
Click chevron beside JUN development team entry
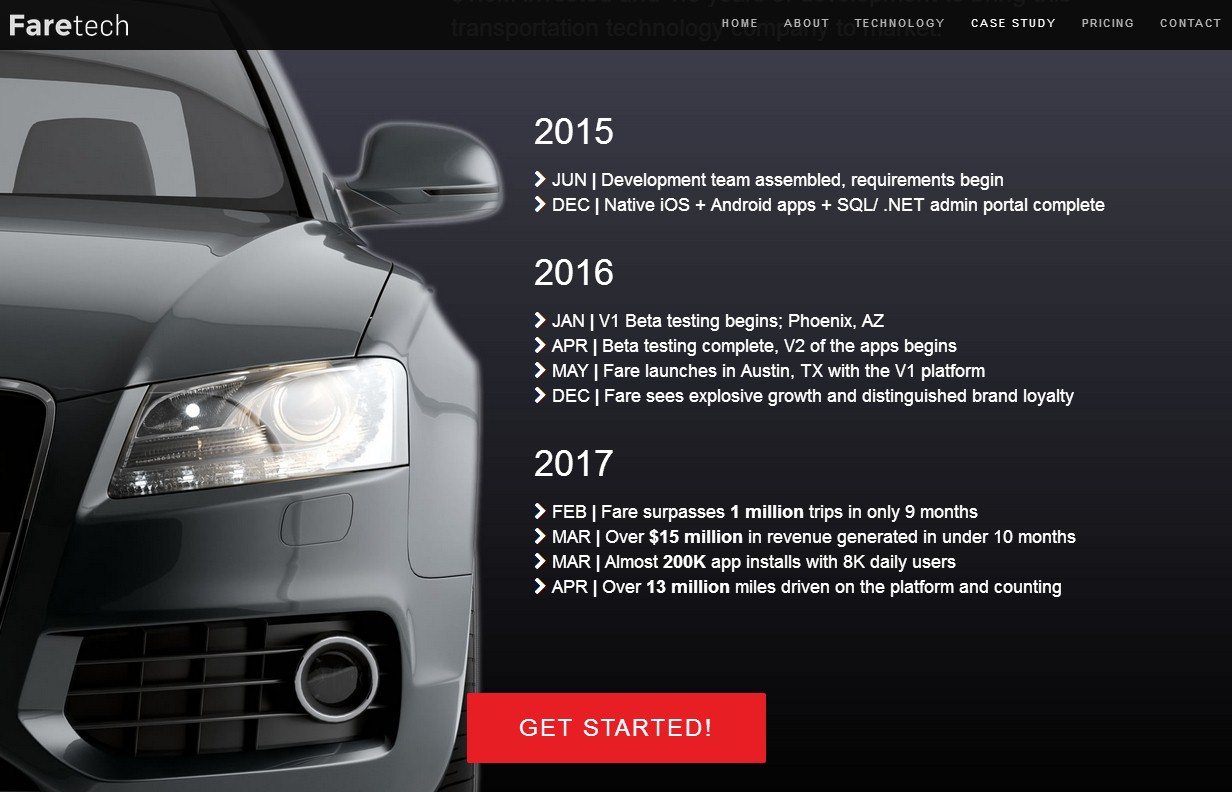coord(540,180)
